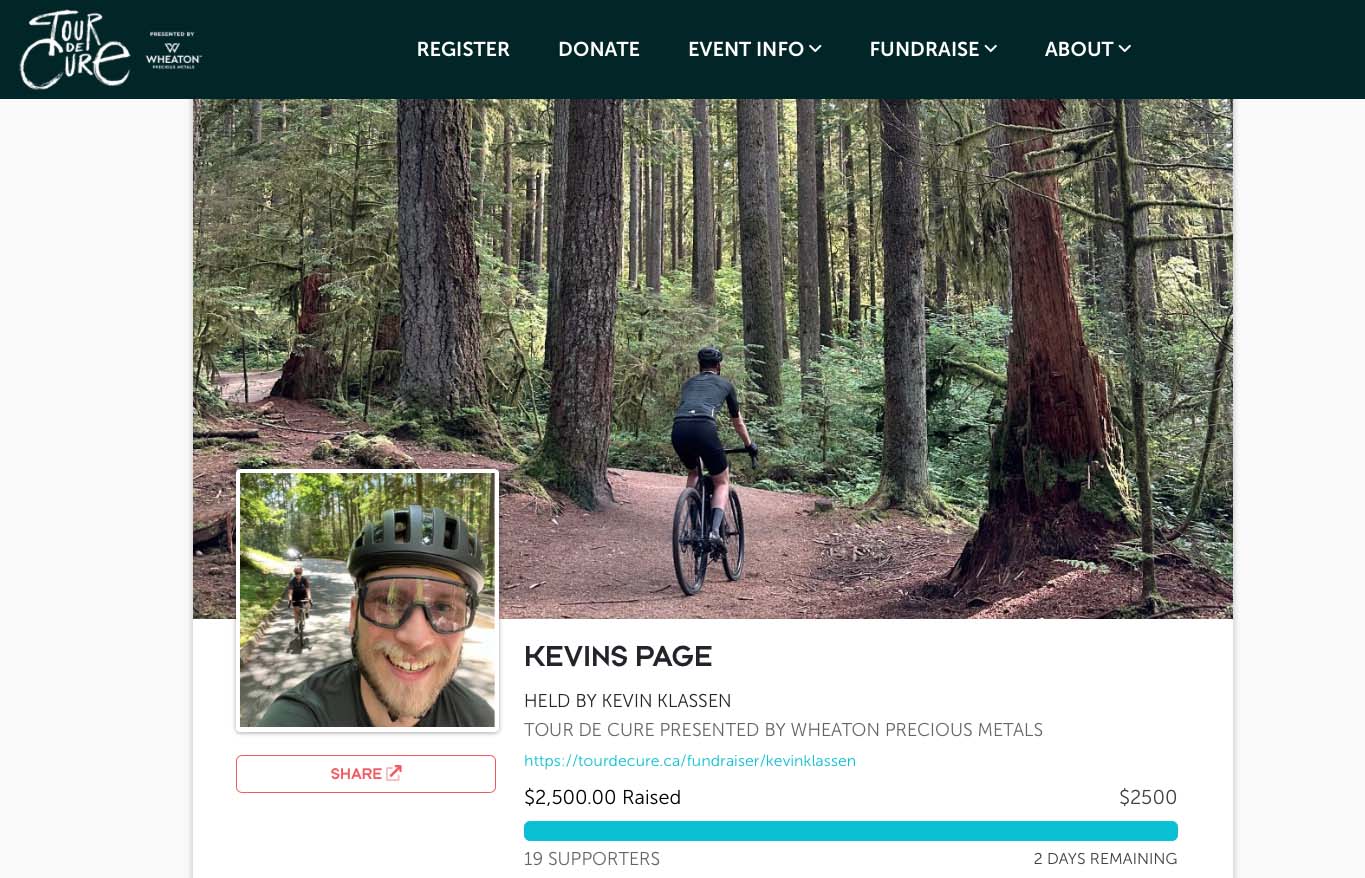Click the KEVINS PAGE heading
This screenshot has width=1365, height=878.
[x=618, y=657]
